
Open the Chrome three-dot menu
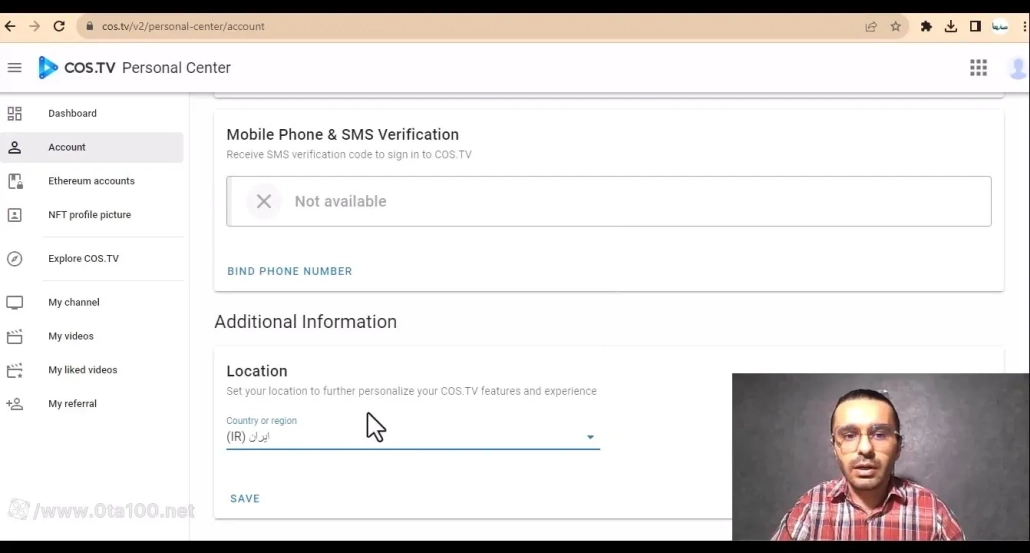[x=1025, y=27]
